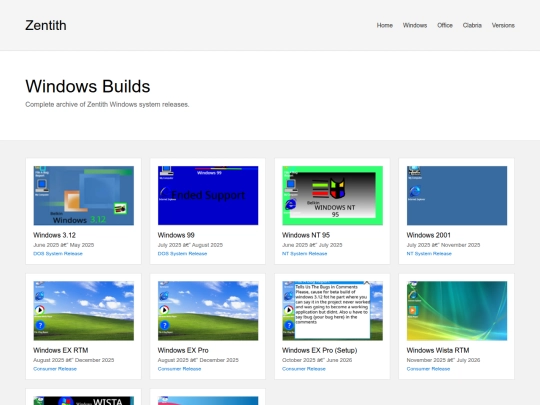Click the date range under Windows 3.12
This screenshot has height=405, width=540.
click(63, 245)
